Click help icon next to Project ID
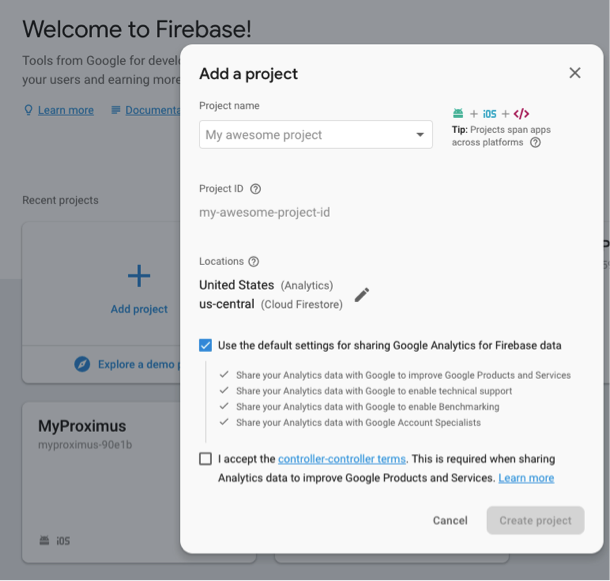The image size is (610, 581). (255, 189)
